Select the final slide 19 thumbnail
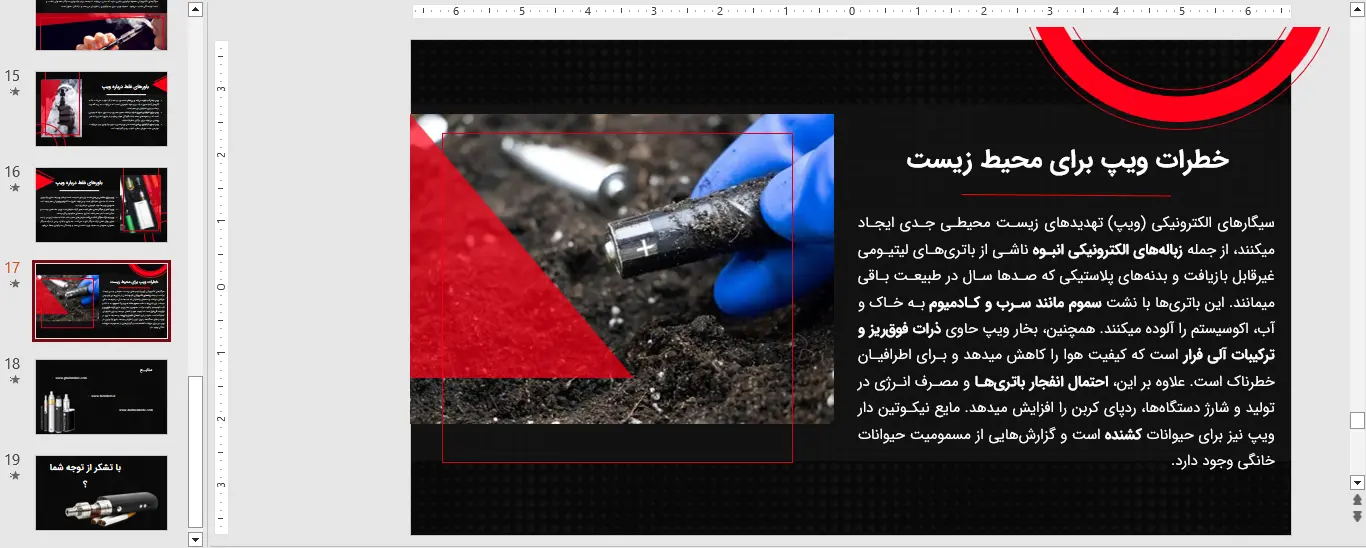 click(101, 493)
